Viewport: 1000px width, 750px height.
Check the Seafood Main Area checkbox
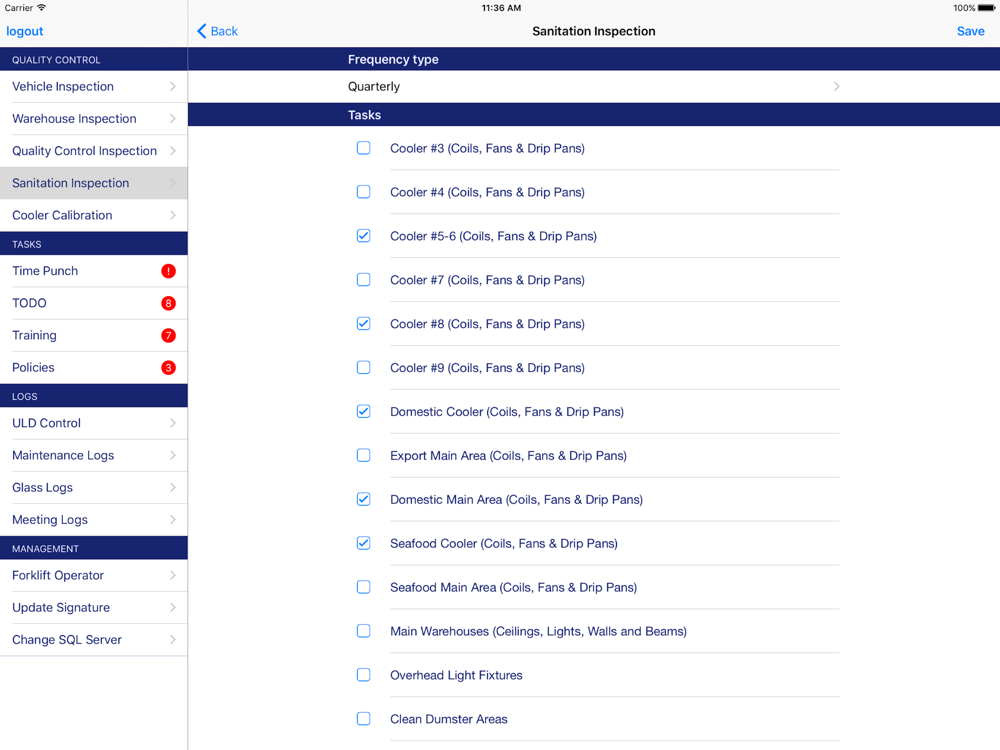364,587
